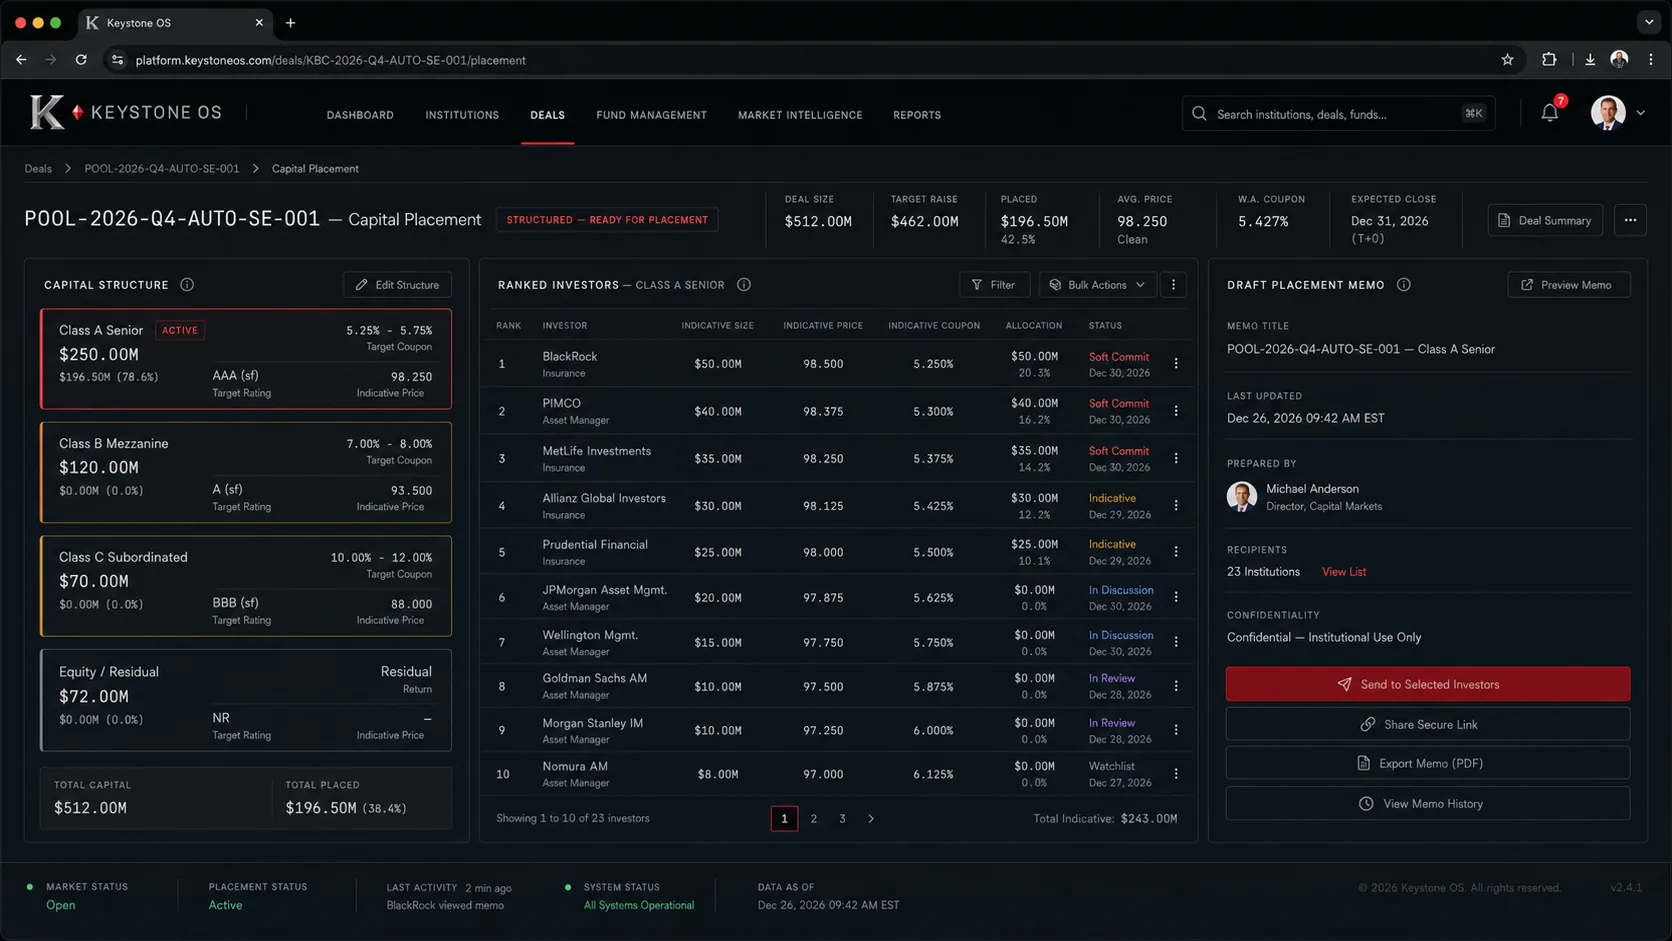Open the Morgan Stanley IM row menu
This screenshot has width=1672, height=941.
tap(1176, 730)
